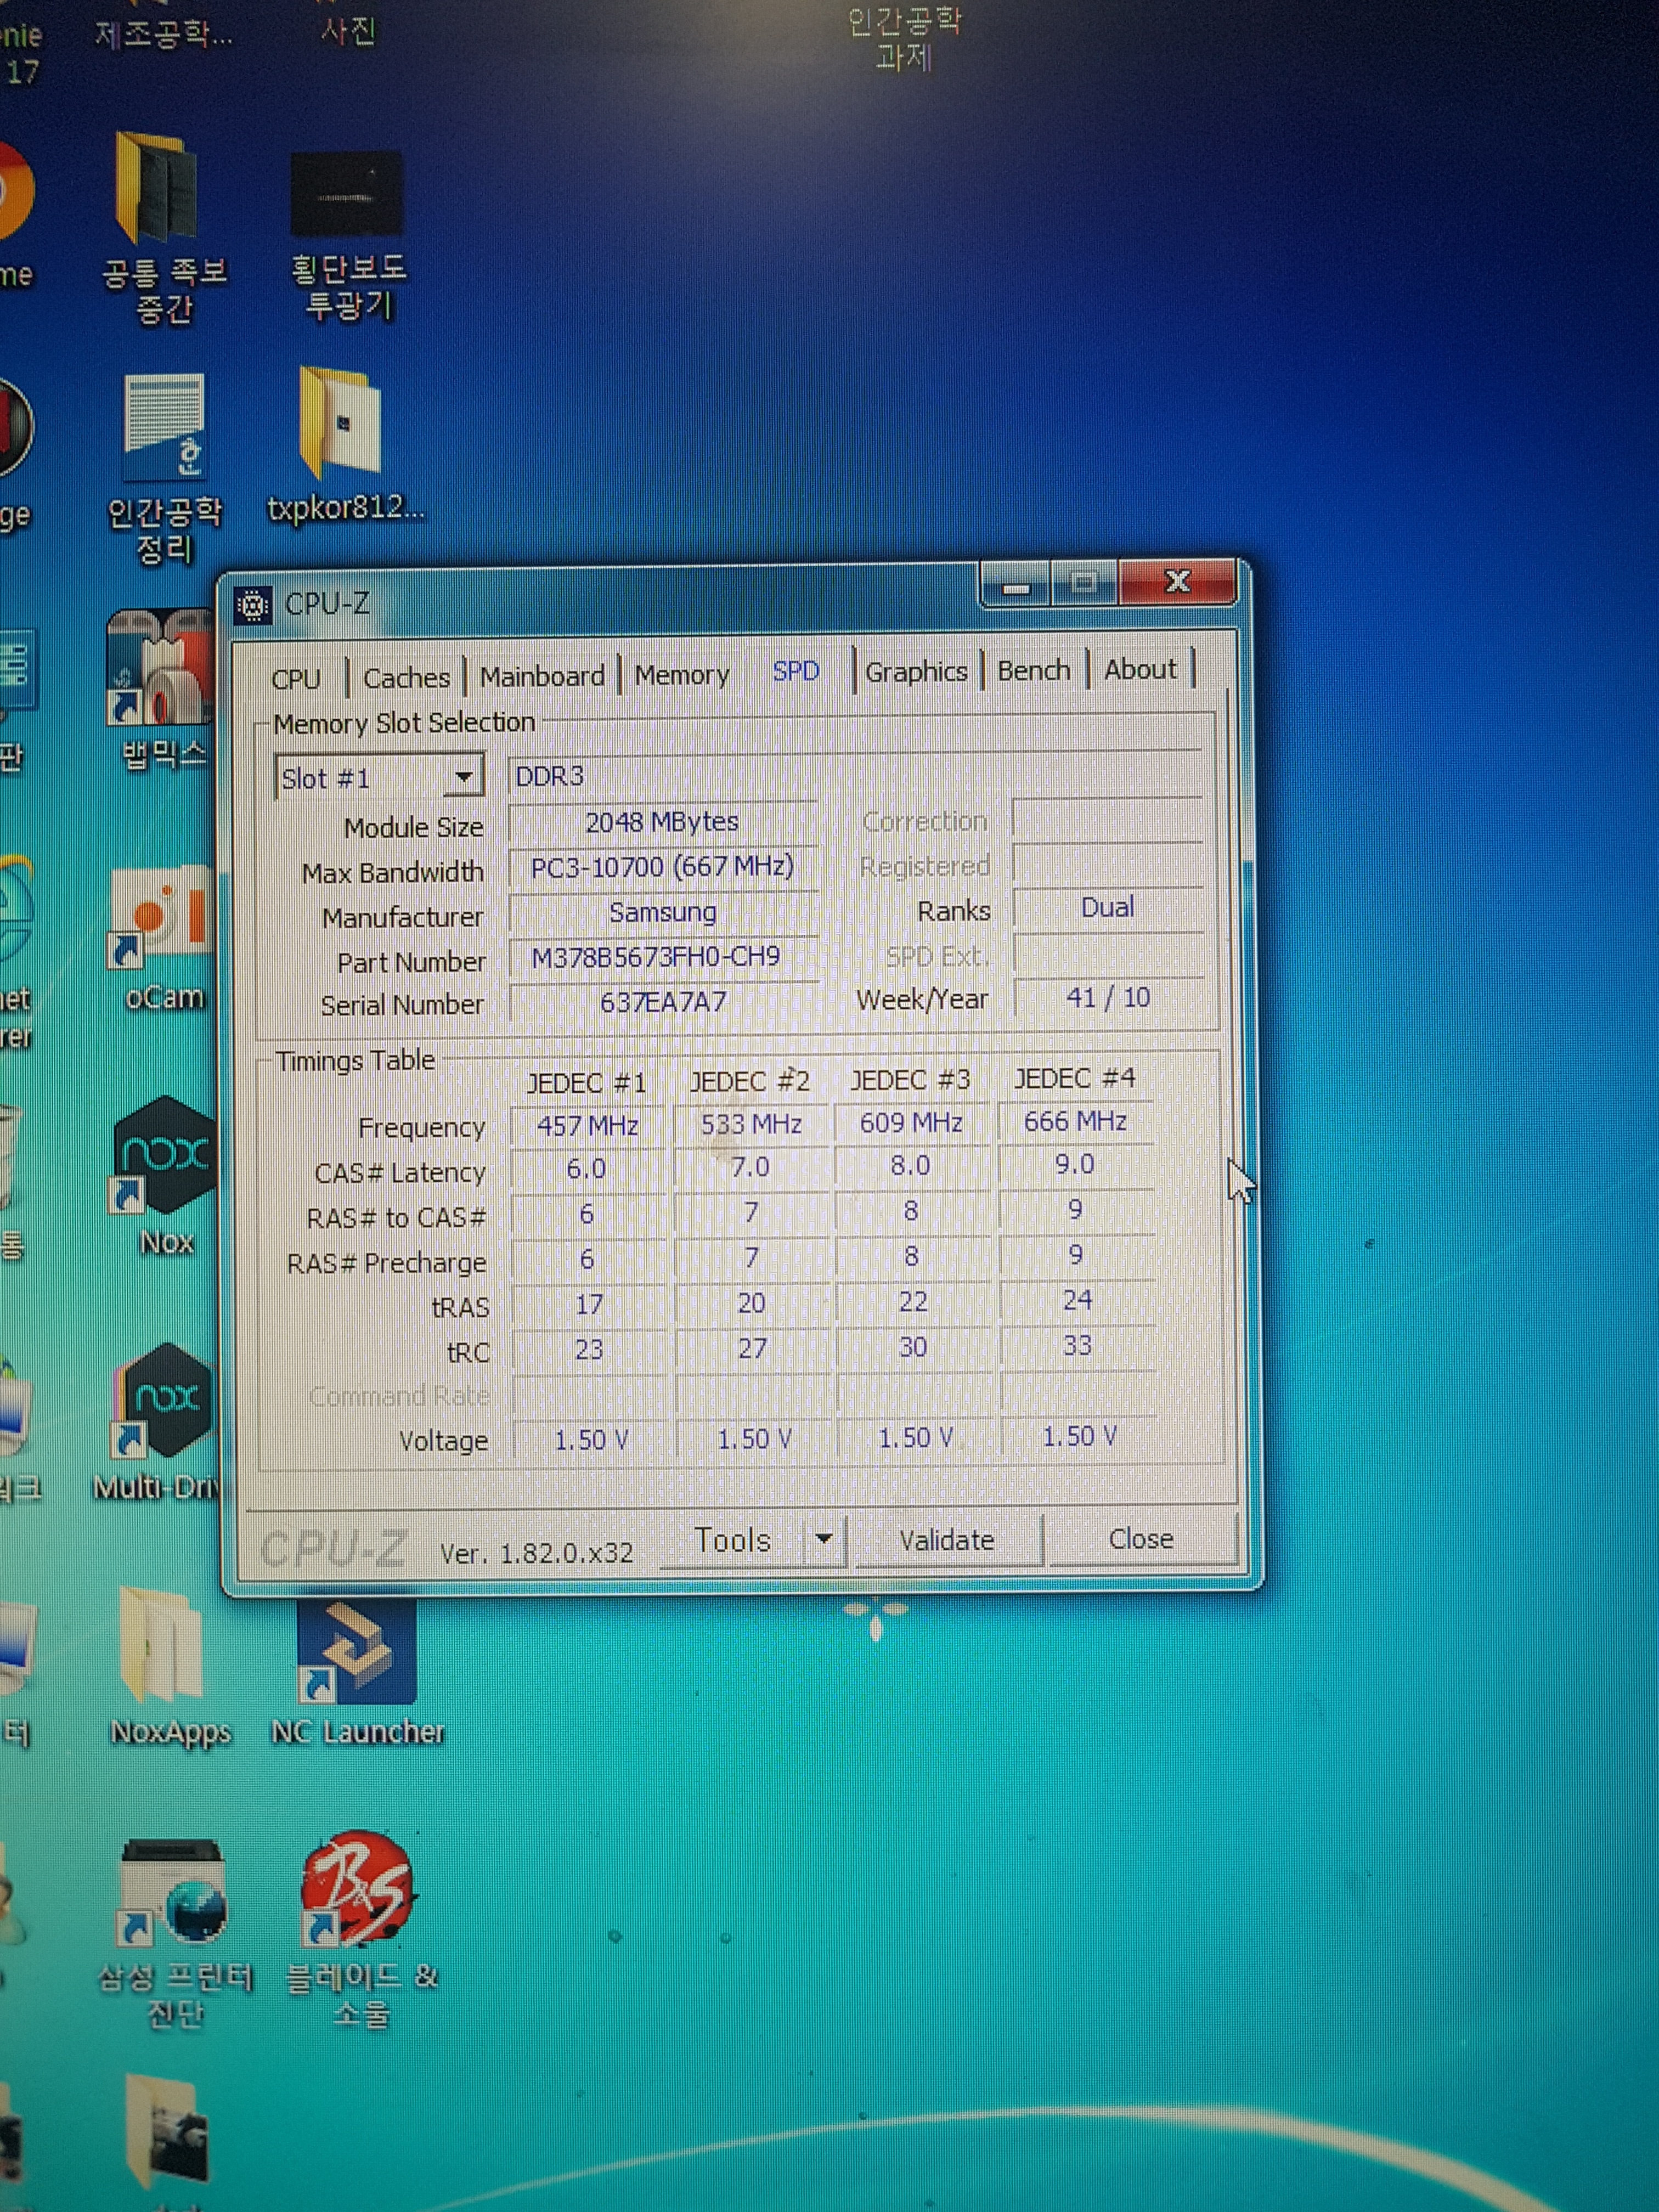Click the JEDEC #4 frequency 666 MHz
This screenshot has width=1659, height=2212.
point(1075,1121)
